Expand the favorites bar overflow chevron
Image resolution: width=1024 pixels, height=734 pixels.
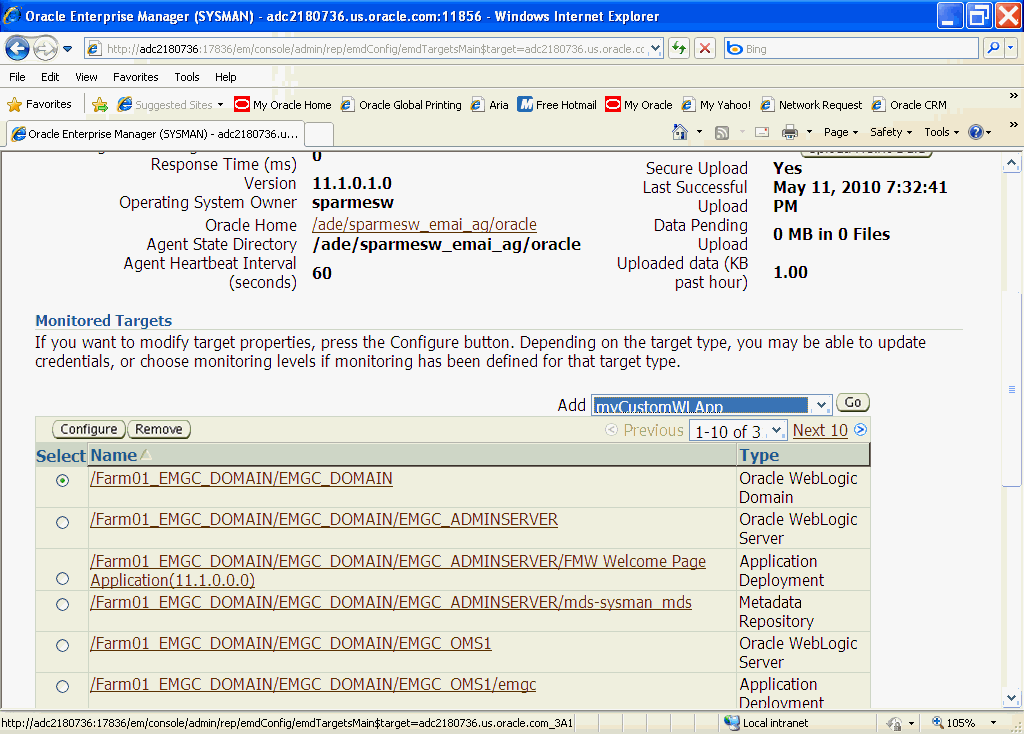click(1013, 96)
